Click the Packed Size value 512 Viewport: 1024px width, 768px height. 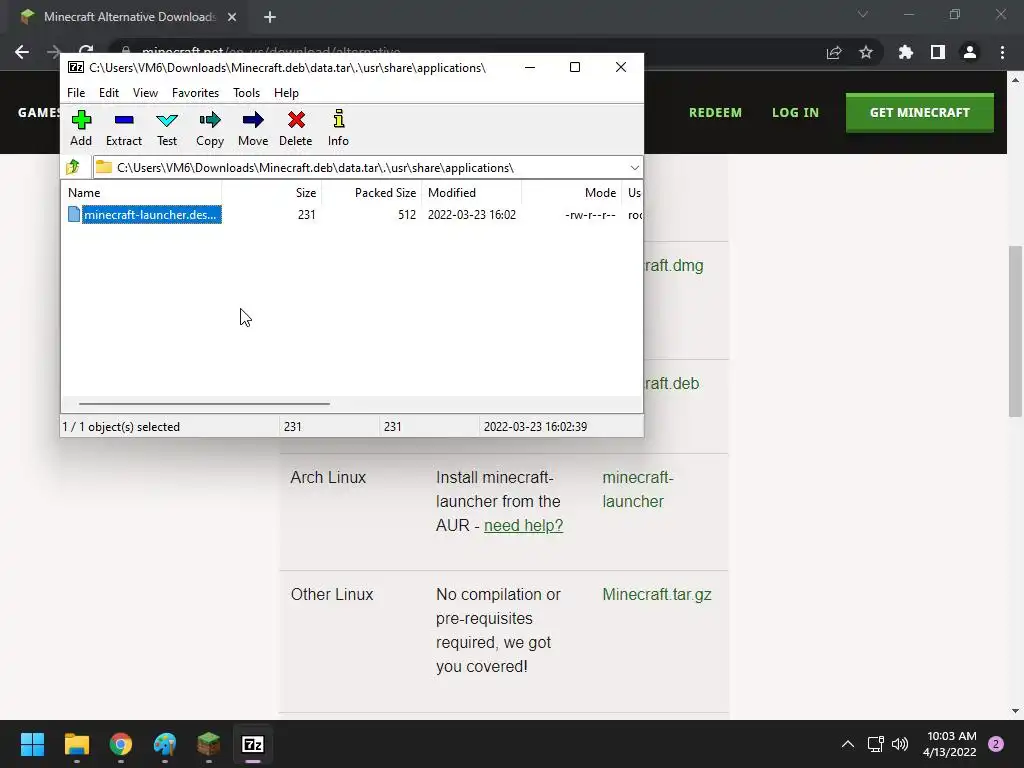pyautogui.click(x=406, y=214)
